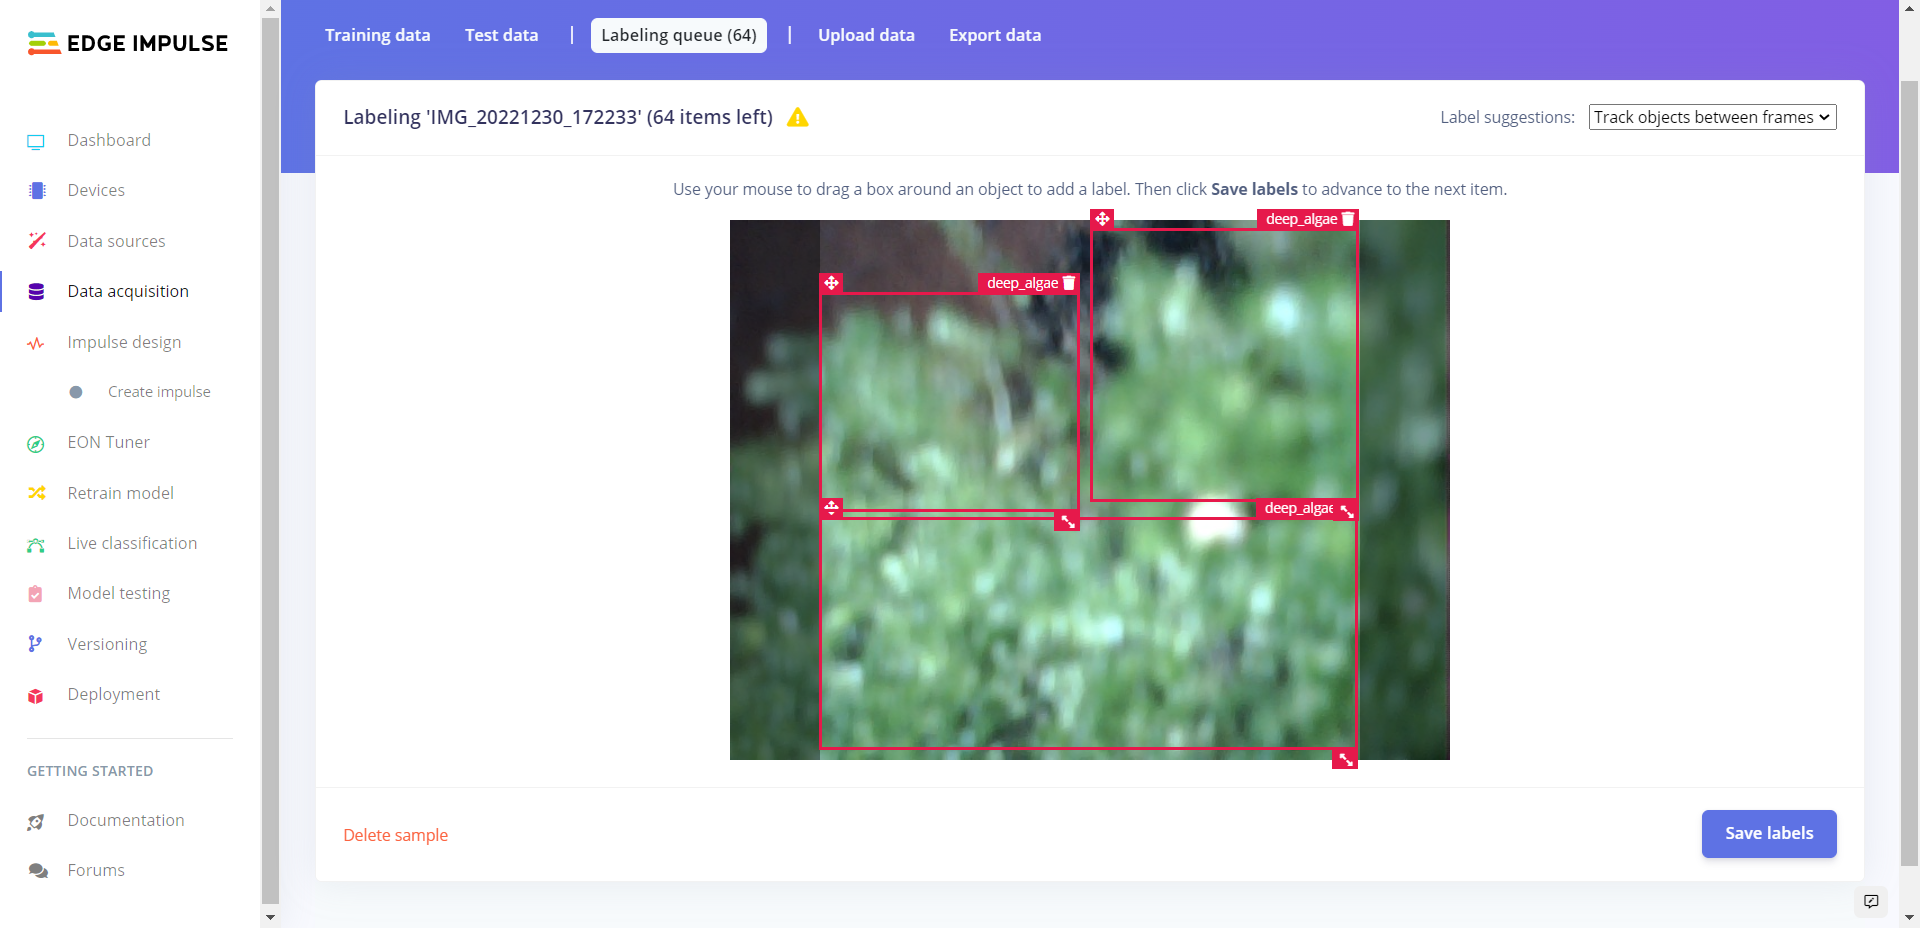This screenshot has width=1920, height=928.
Task: Open Retrain model via its shuffle icon
Action: [37, 493]
